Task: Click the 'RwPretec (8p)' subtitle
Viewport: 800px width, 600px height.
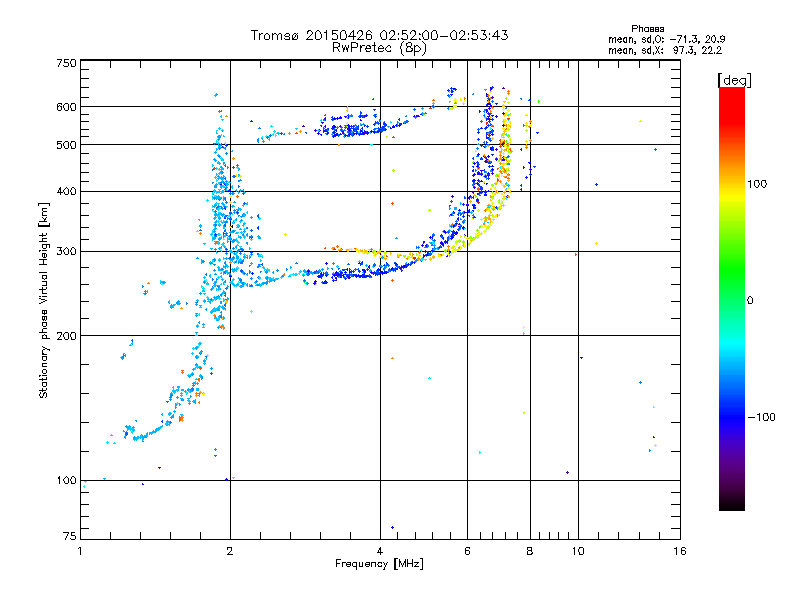Action: [379, 48]
